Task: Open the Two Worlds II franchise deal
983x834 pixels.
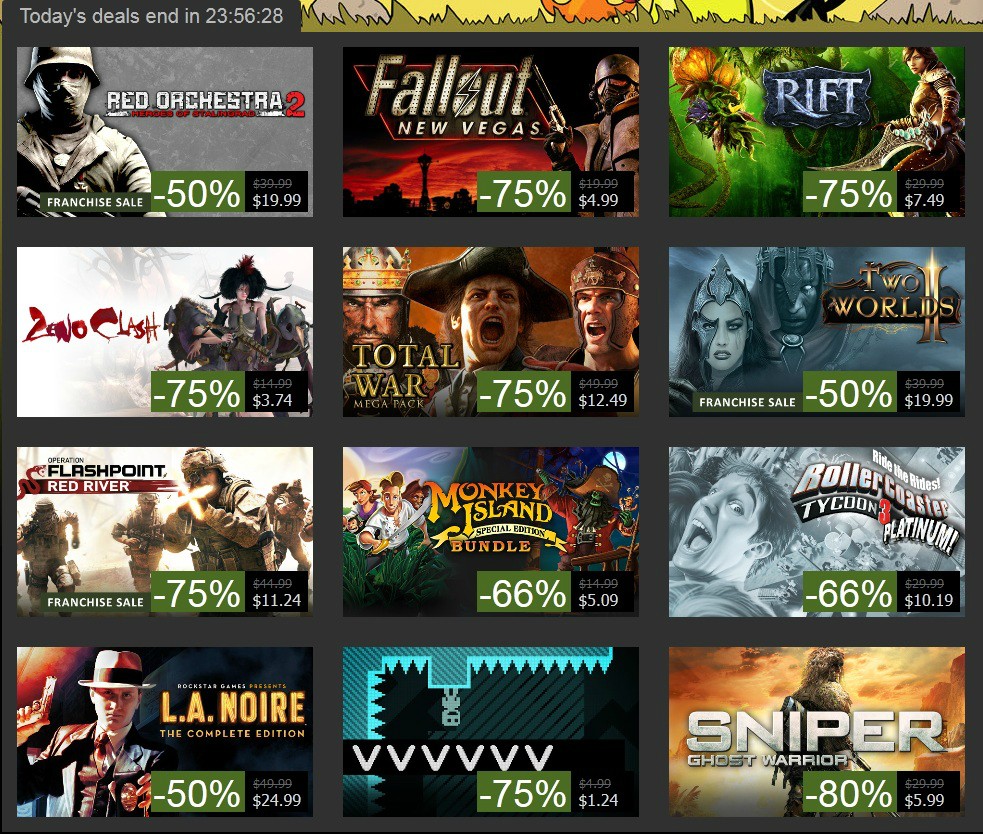Action: [817, 332]
